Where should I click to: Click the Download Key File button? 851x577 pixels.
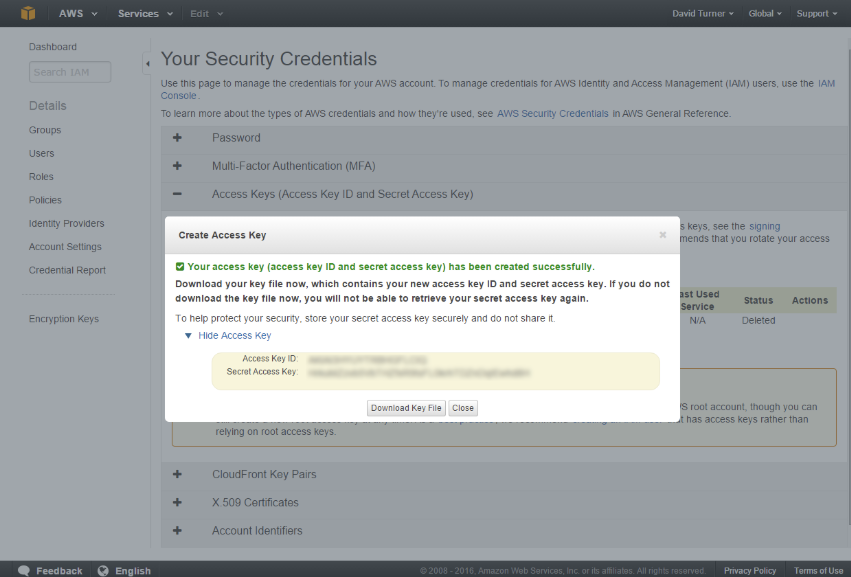406,408
